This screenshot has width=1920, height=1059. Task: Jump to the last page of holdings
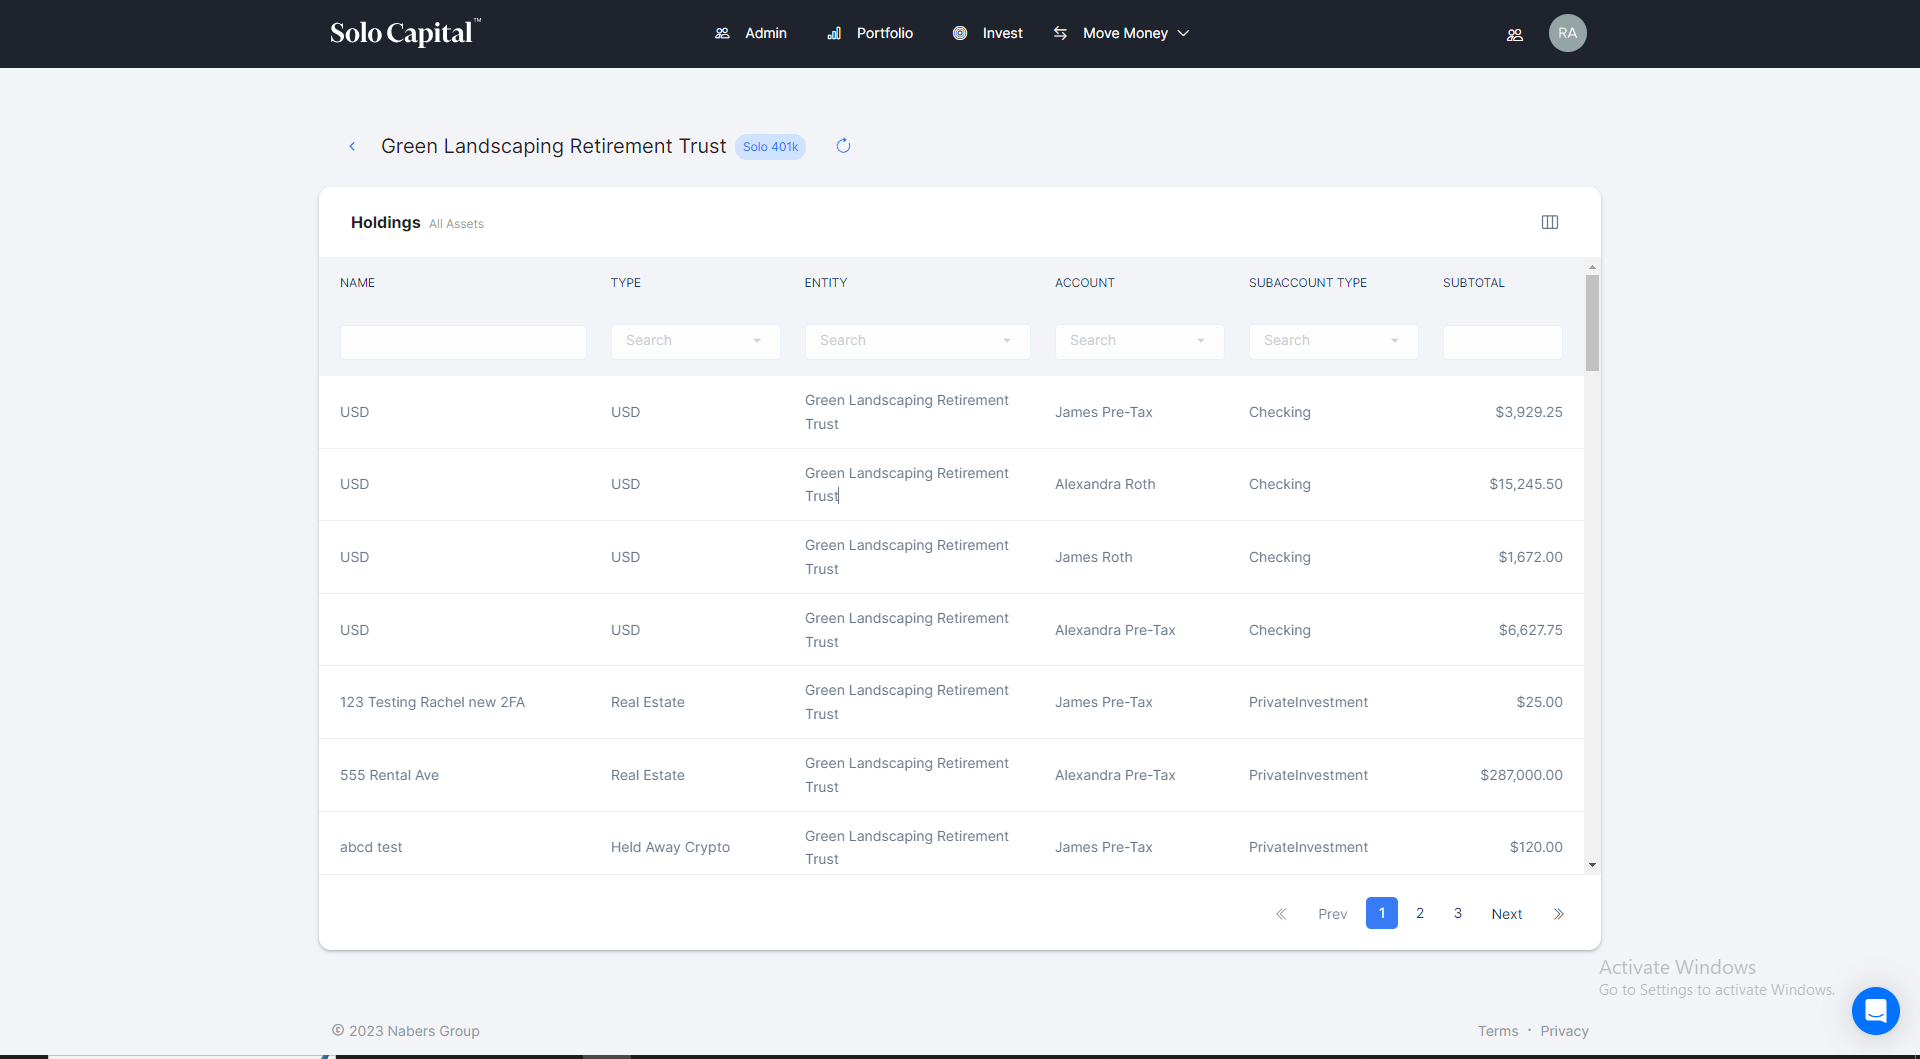click(x=1558, y=914)
